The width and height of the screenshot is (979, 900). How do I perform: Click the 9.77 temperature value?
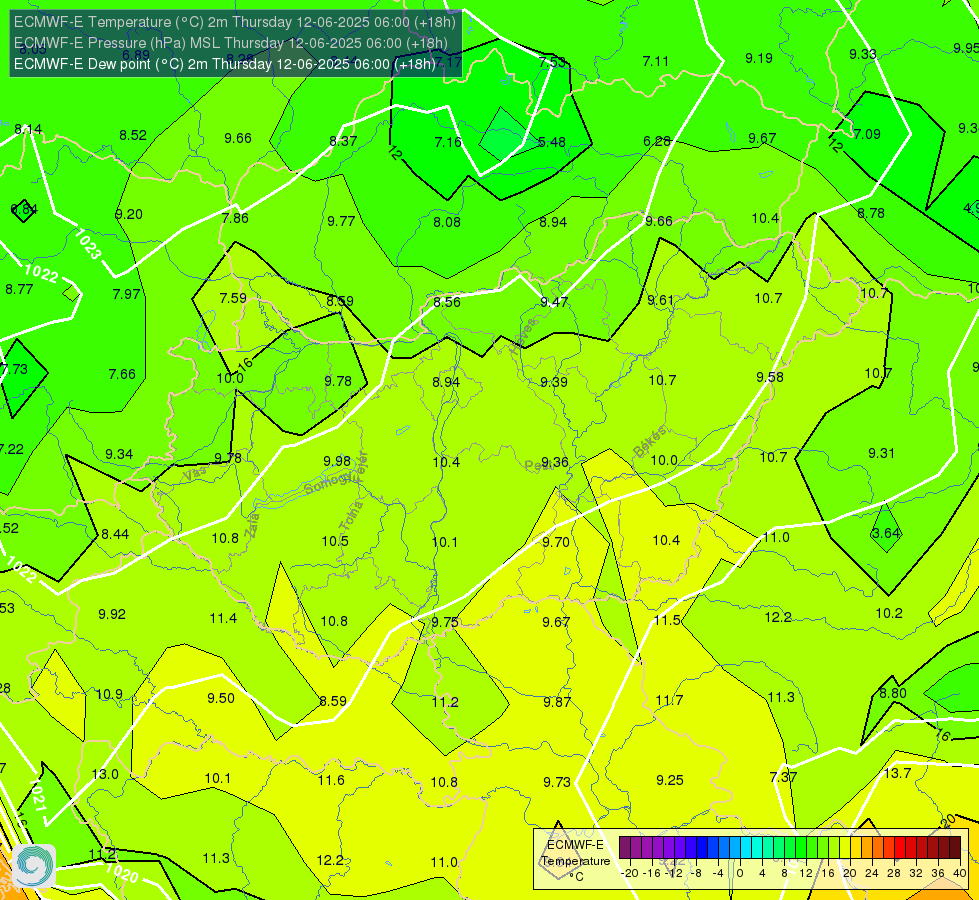click(341, 221)
